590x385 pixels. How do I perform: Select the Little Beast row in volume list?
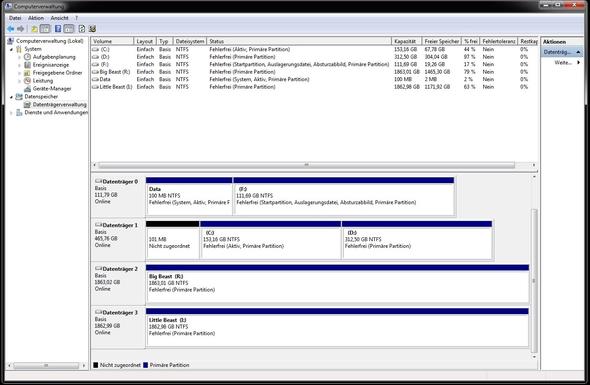[x=314, y=87]
